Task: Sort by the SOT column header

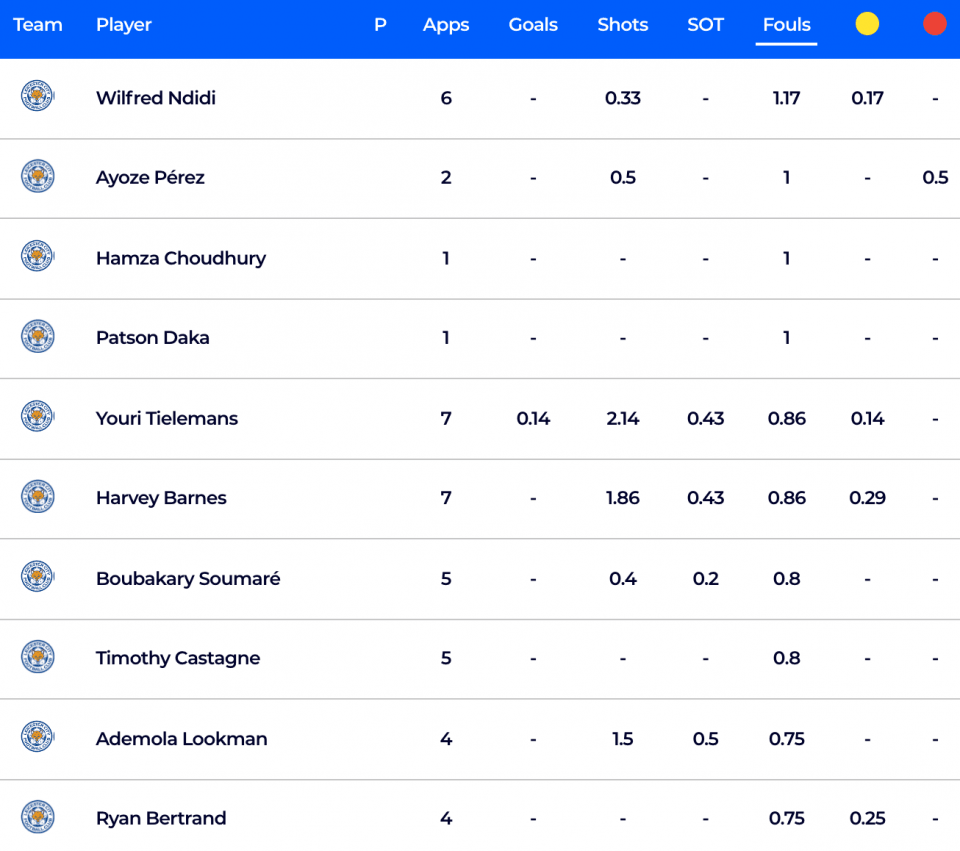Action: coord(705,24)
